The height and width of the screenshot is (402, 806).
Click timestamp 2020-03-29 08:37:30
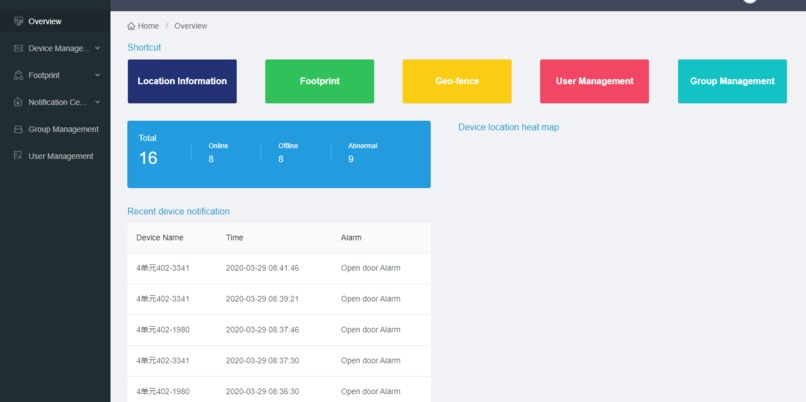coord(262,360)
